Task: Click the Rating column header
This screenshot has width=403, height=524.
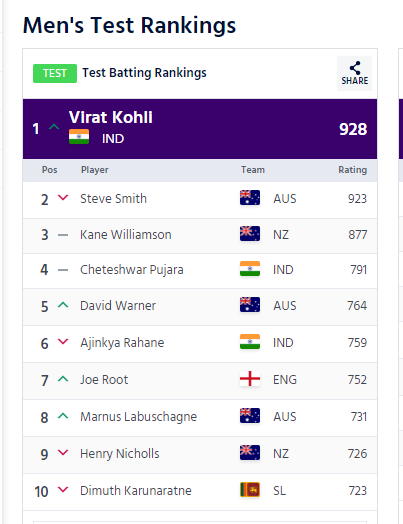Action: point(353,170)
